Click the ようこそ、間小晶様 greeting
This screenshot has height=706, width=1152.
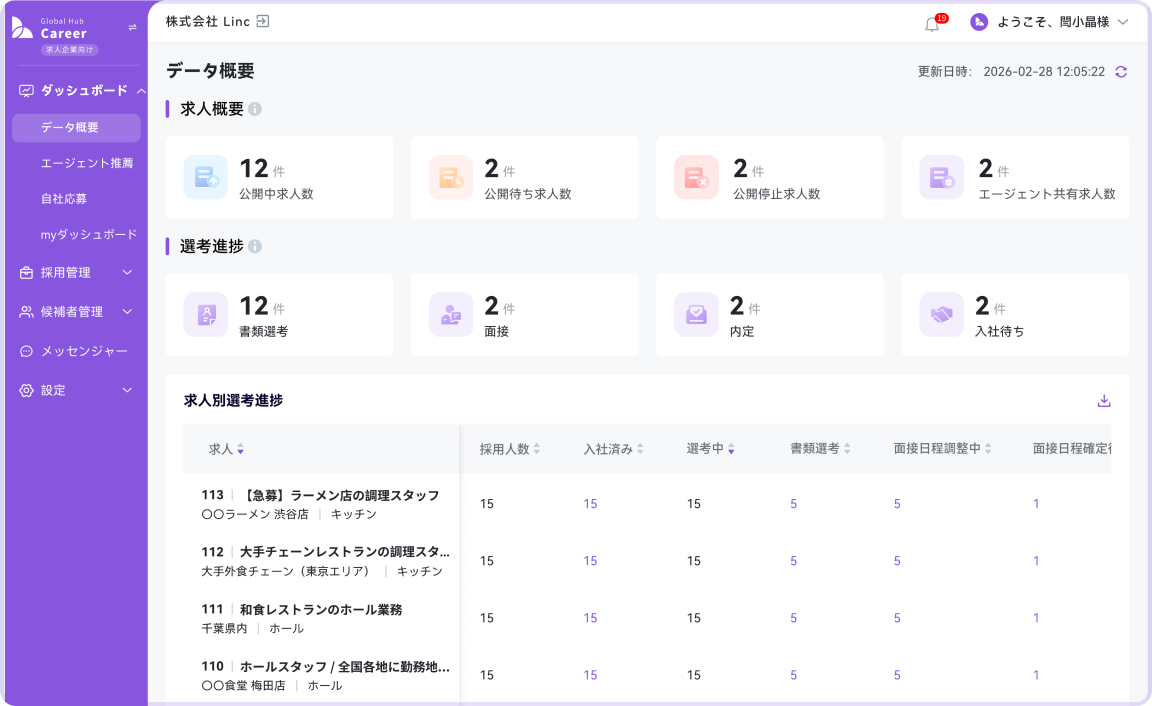pyautogui.click(x=1053, y=22)
